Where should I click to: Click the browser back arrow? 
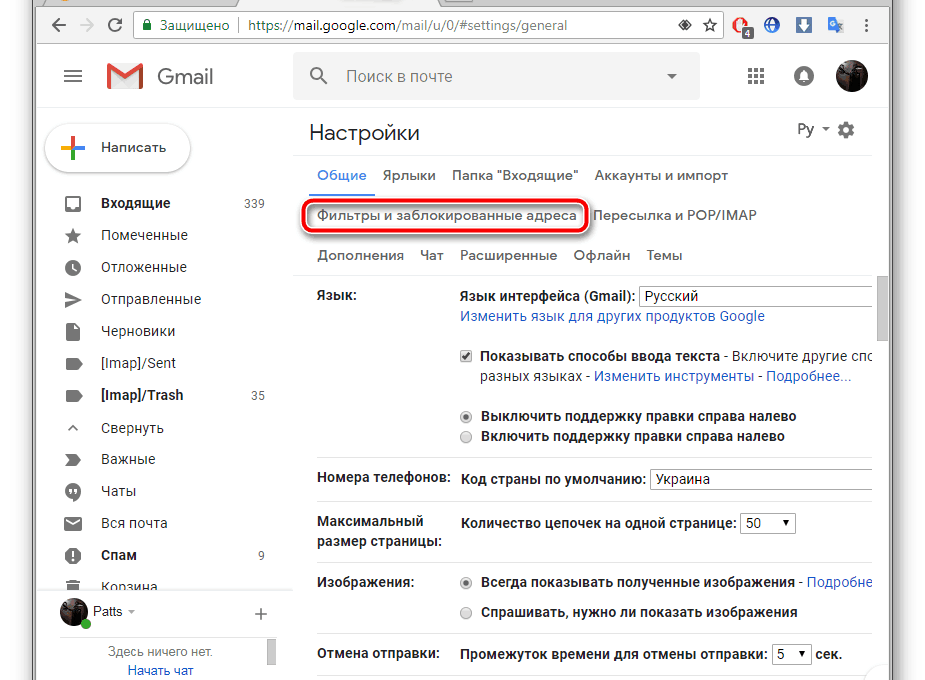click(59, 25)
